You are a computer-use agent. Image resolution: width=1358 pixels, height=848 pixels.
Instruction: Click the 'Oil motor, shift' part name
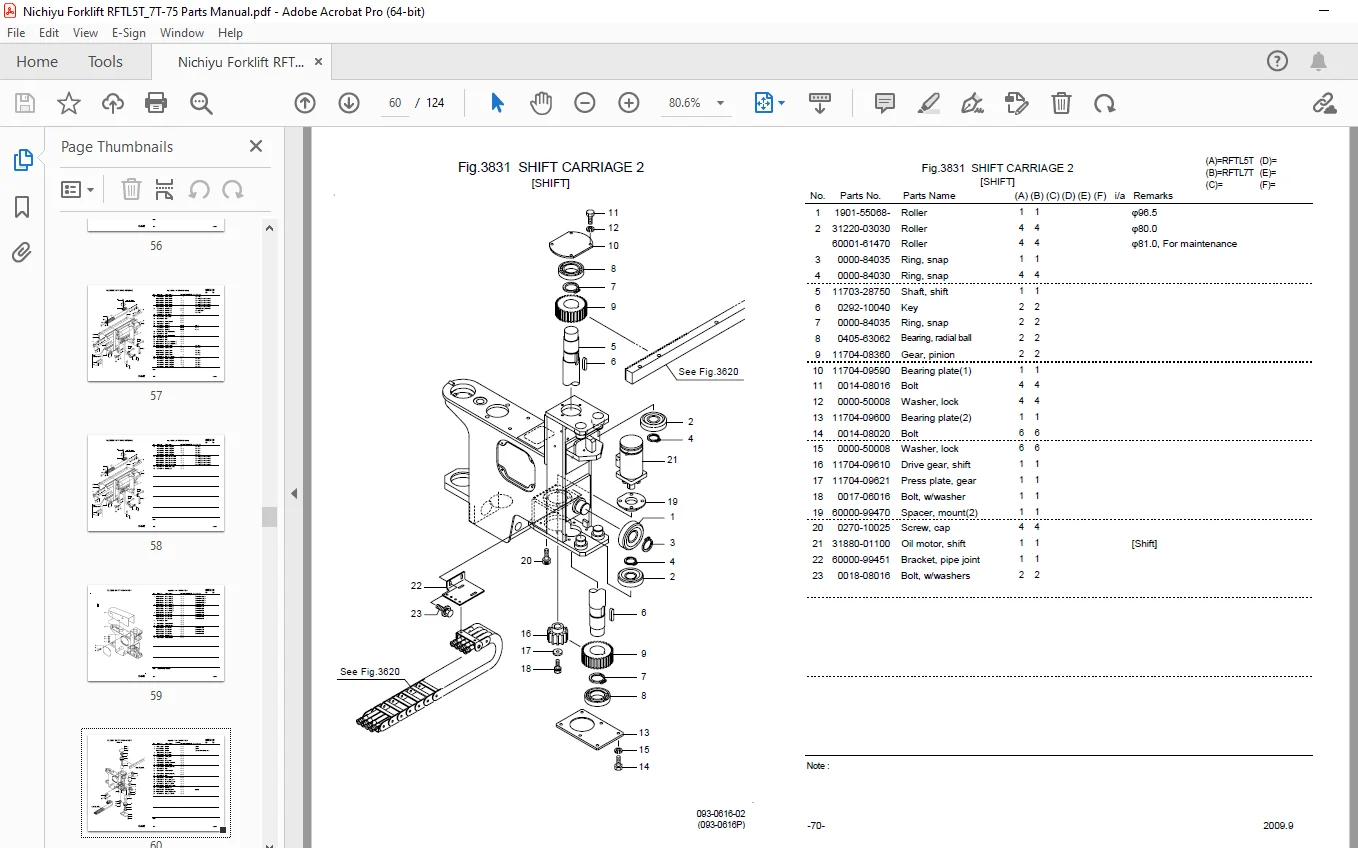point(933,544)
